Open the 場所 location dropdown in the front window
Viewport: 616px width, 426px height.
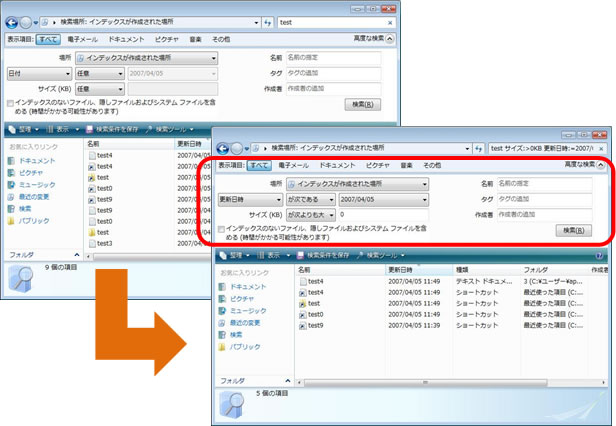click(357, 184)
